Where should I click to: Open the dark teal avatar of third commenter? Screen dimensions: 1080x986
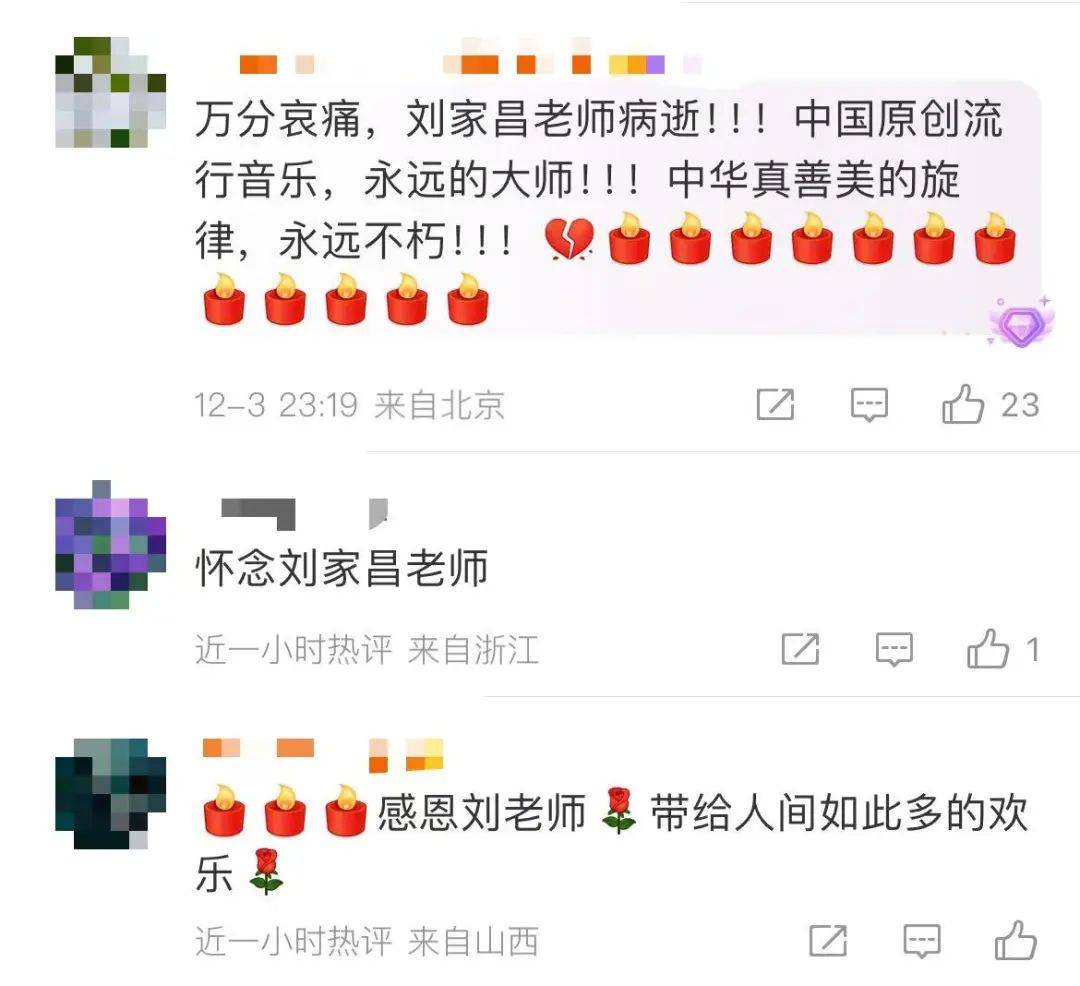(x=110, y=793)
